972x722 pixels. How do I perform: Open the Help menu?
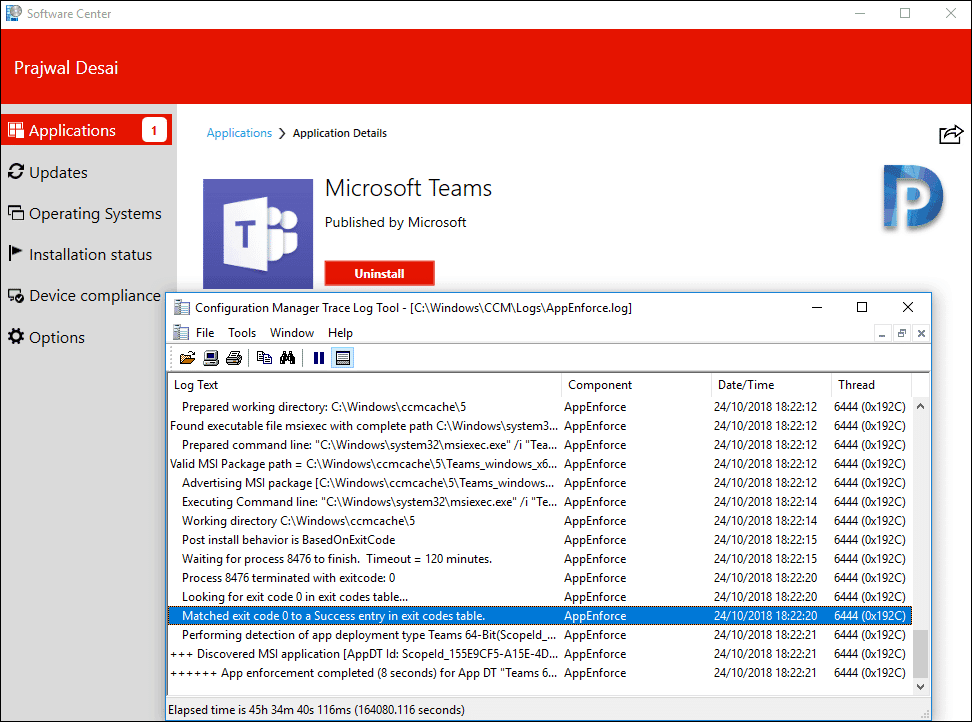pos(340,333)
